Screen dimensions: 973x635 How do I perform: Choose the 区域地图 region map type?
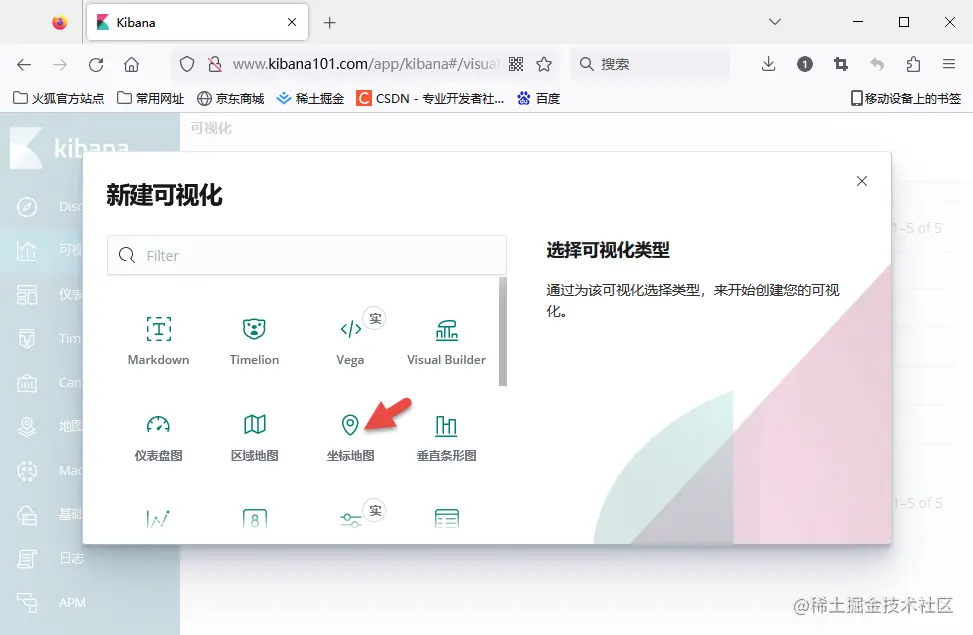(x=254, y=437)
